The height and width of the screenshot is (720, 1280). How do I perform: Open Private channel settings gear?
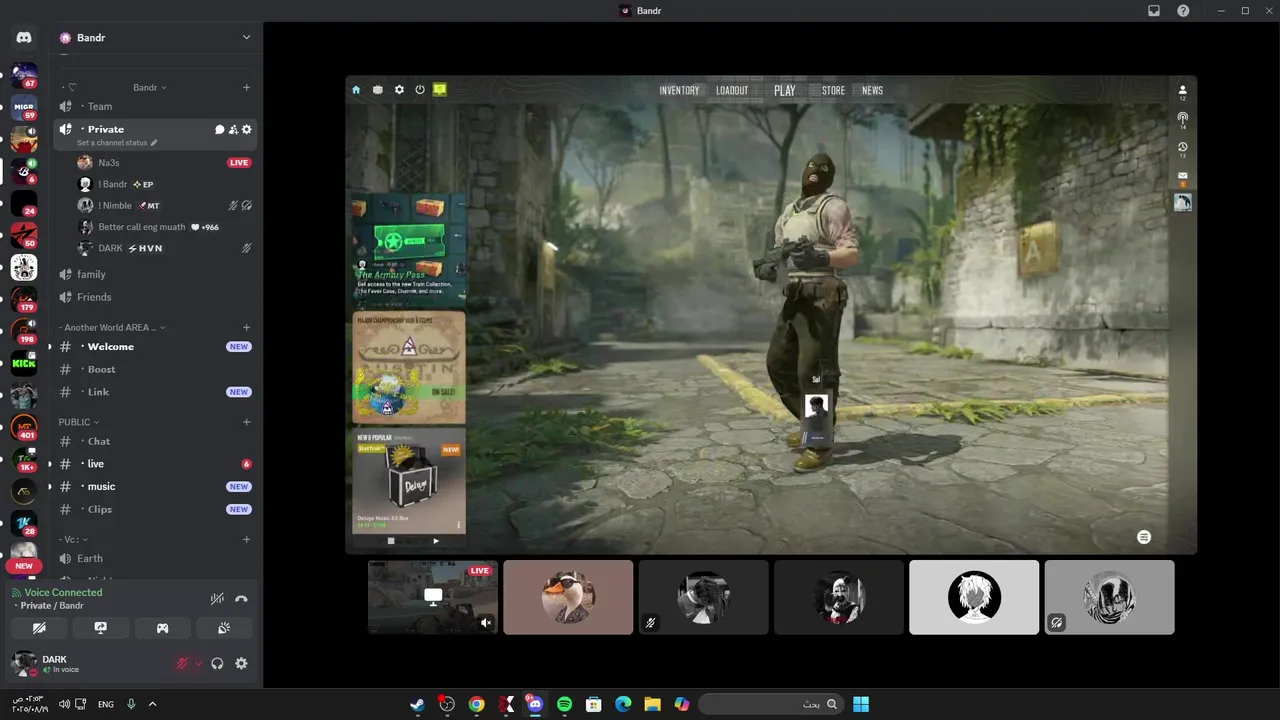click(x=247, y=129)
